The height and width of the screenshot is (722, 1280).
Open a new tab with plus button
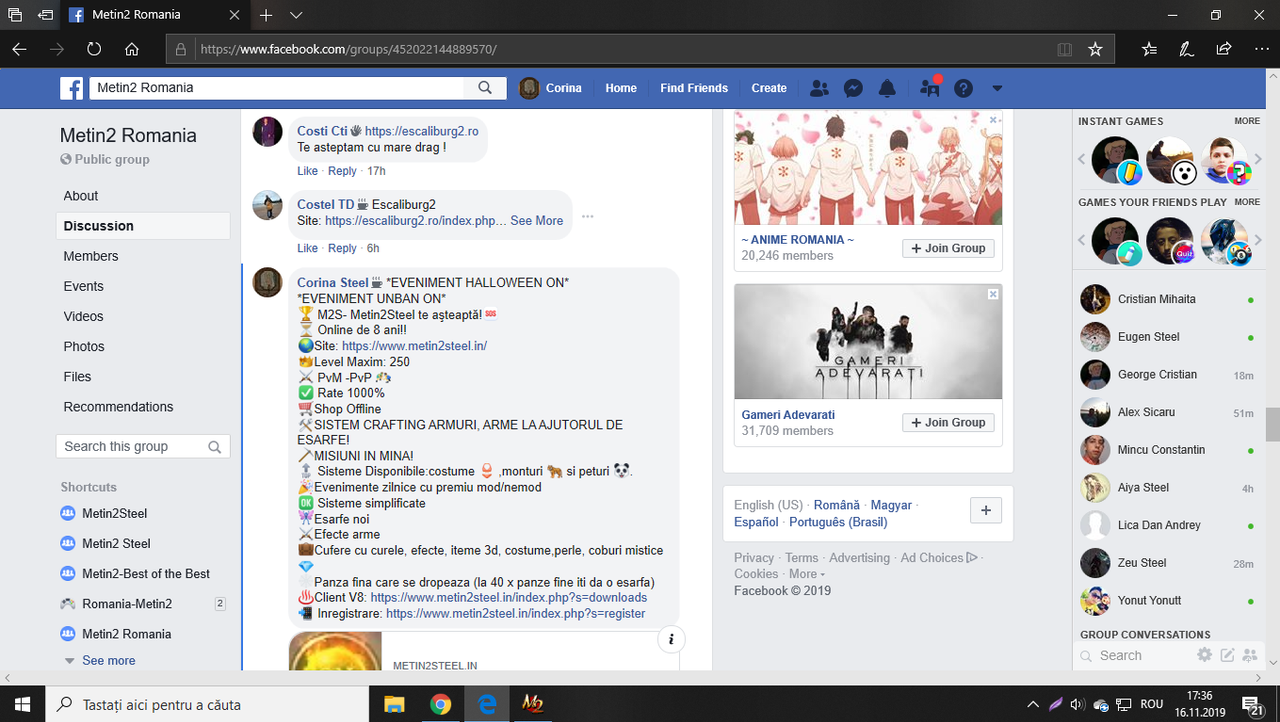(266, 15)
